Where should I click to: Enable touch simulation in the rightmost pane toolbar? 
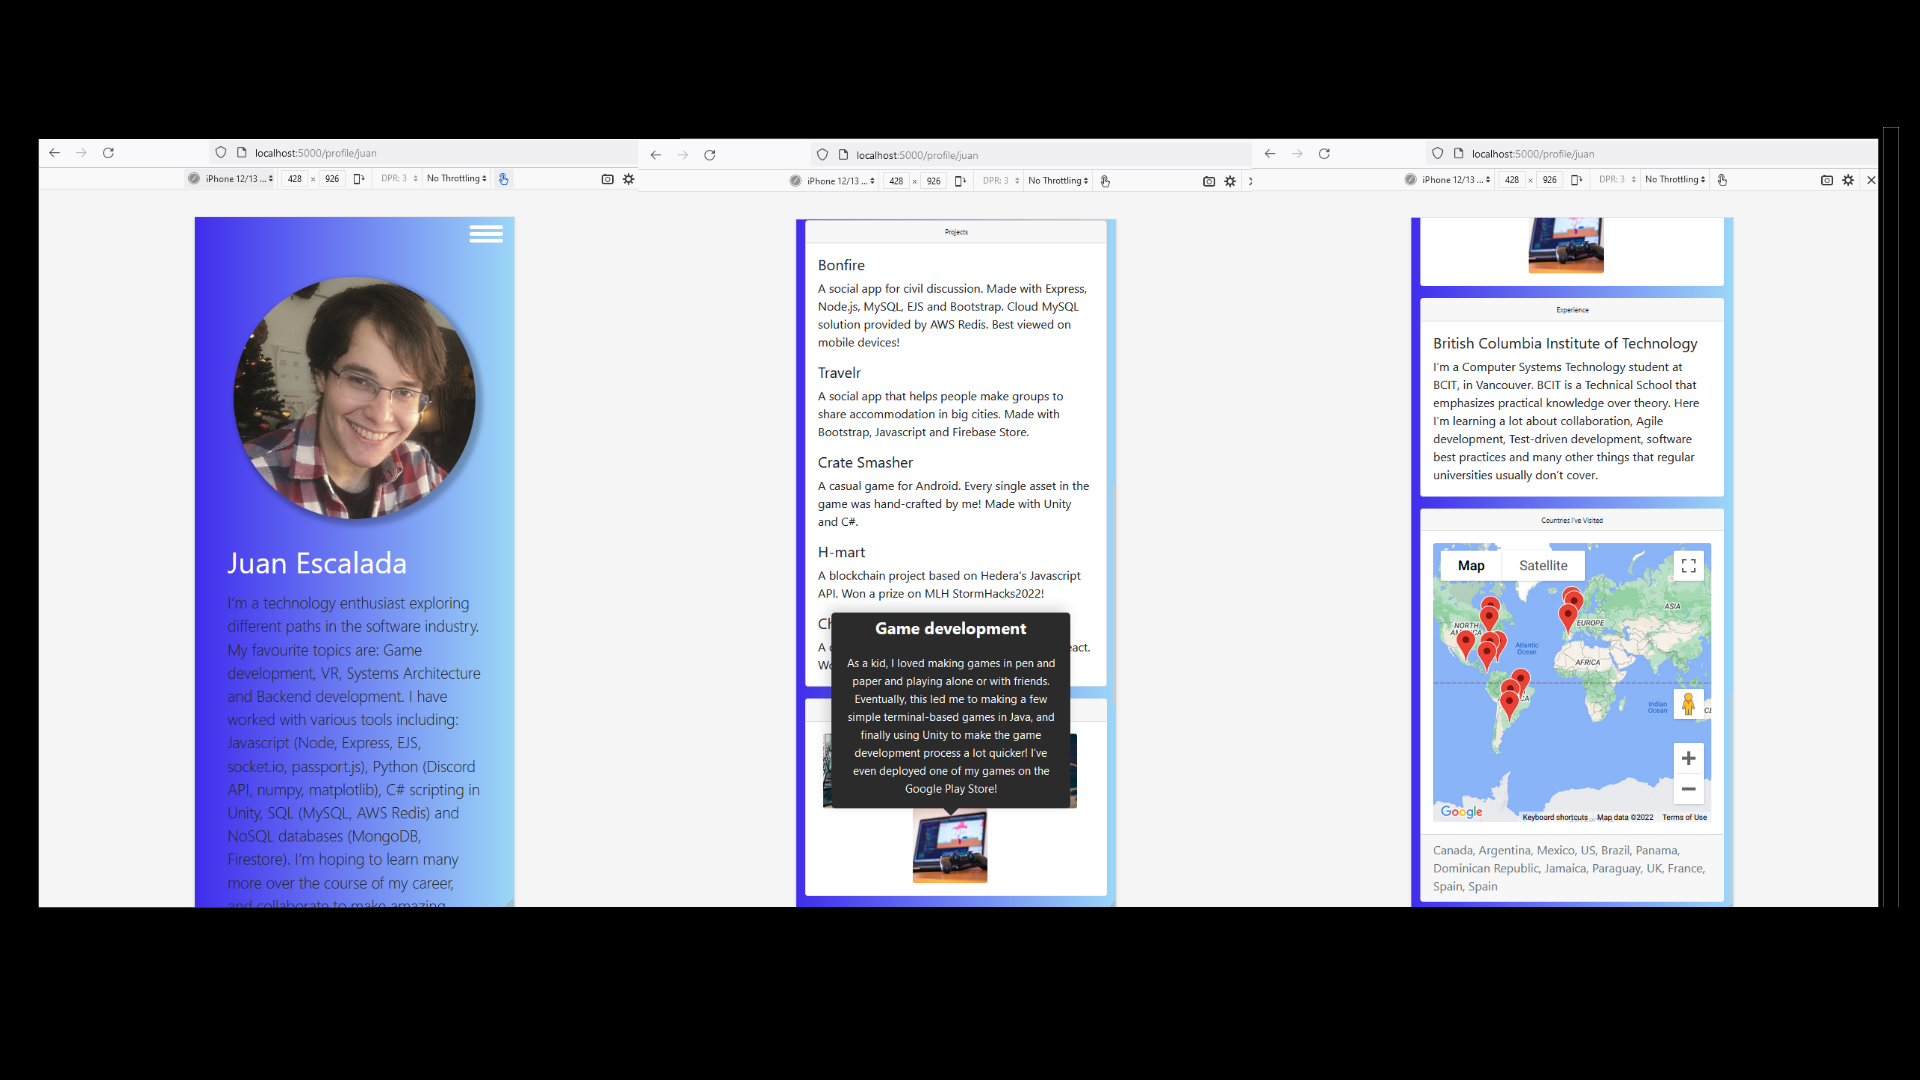click(1722, 180)
